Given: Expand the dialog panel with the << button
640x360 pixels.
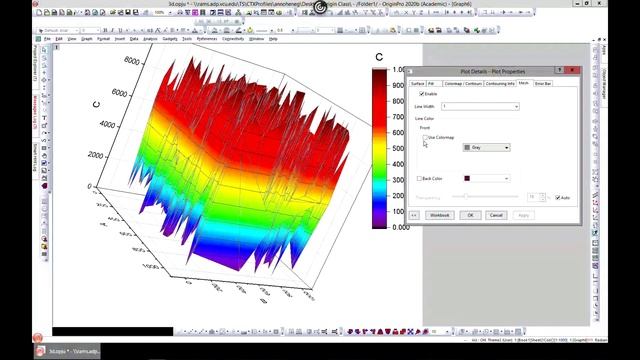Looking at the screenshot, I should click(414, 215).
